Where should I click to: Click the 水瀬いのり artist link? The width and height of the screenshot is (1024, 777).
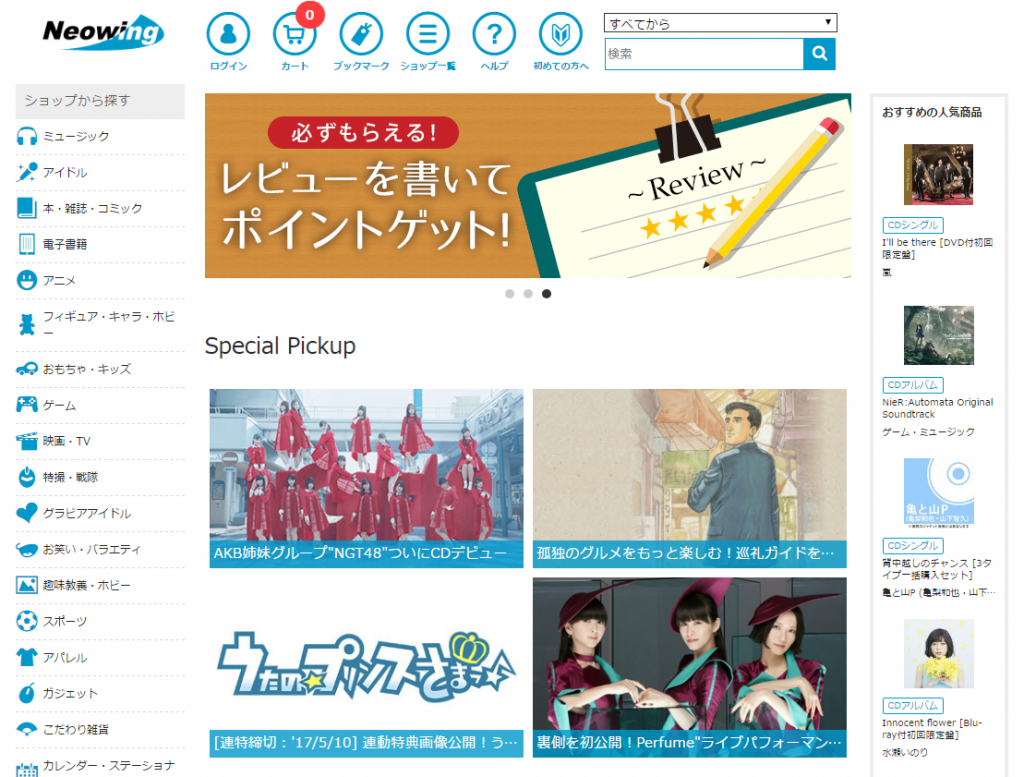click(904, 752)
